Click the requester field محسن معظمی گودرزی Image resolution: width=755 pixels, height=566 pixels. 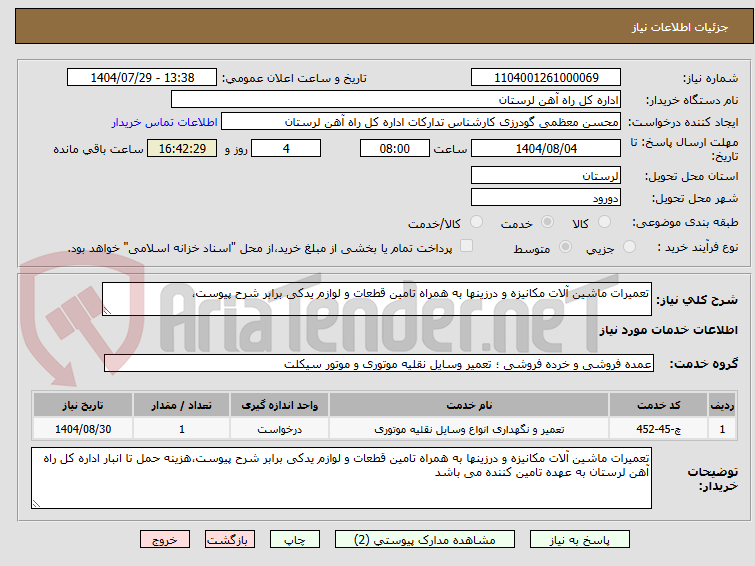point(420,122)
